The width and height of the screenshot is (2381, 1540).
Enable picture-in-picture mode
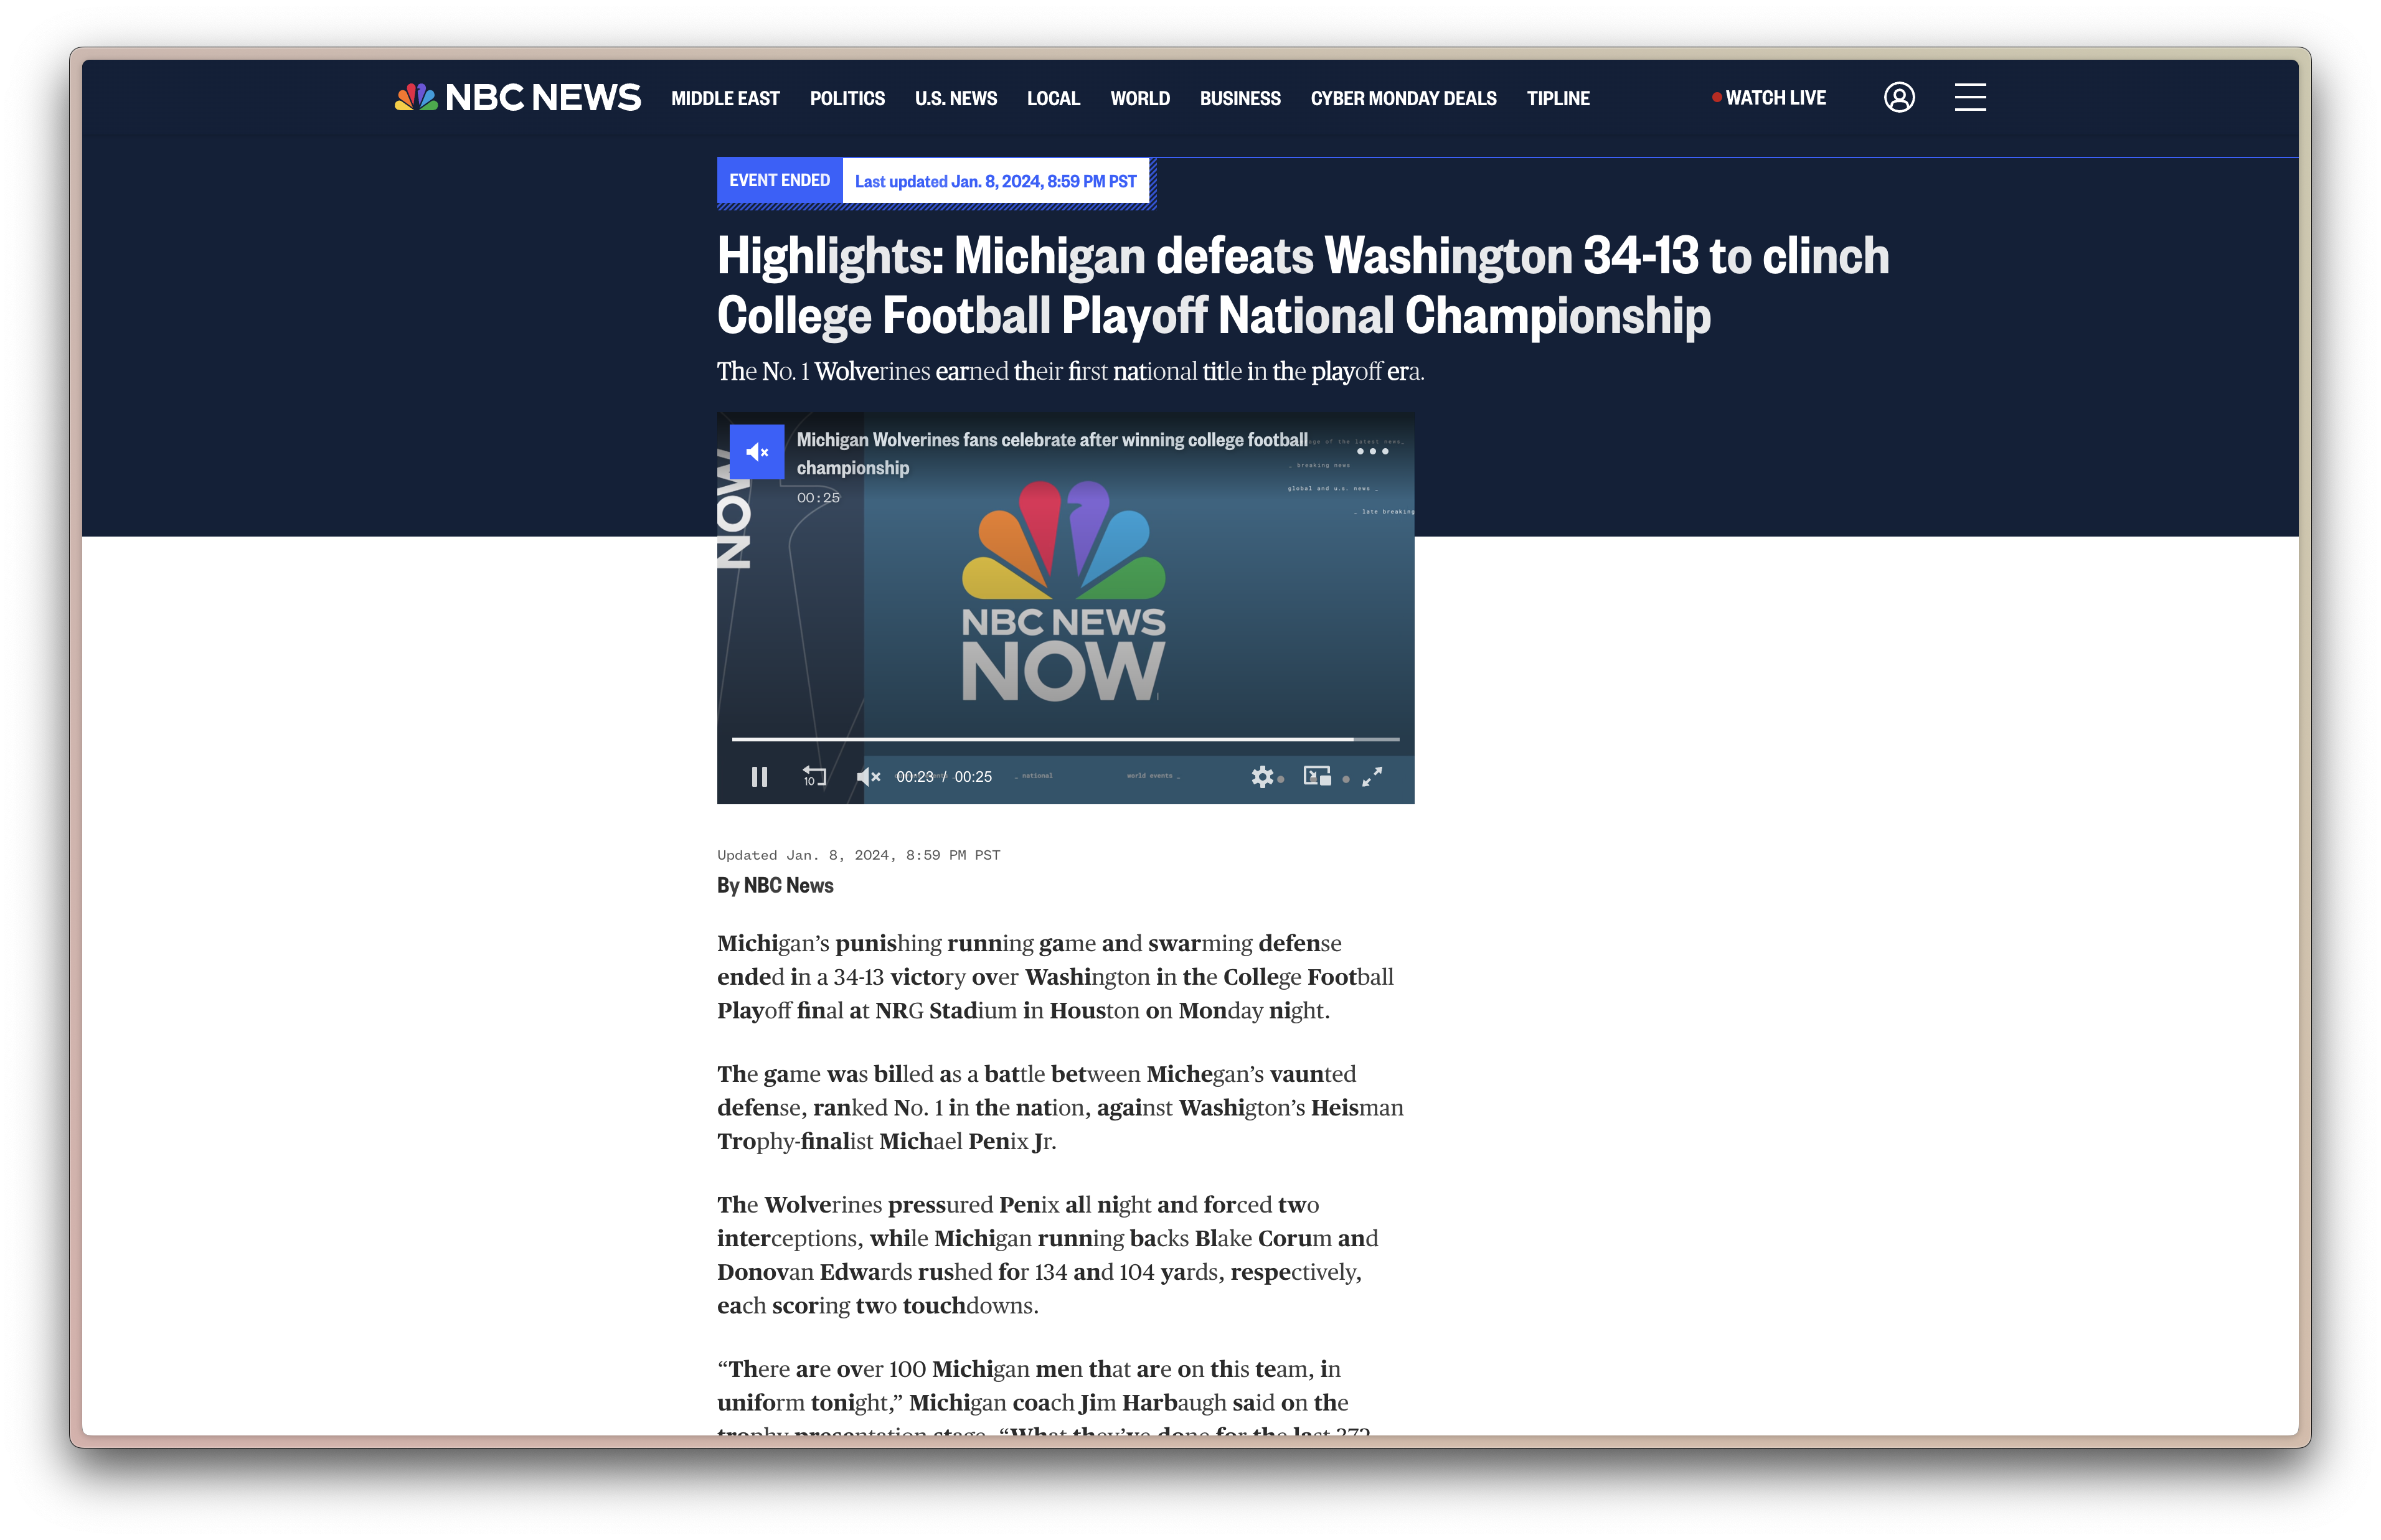click(x=1317, y=776)
